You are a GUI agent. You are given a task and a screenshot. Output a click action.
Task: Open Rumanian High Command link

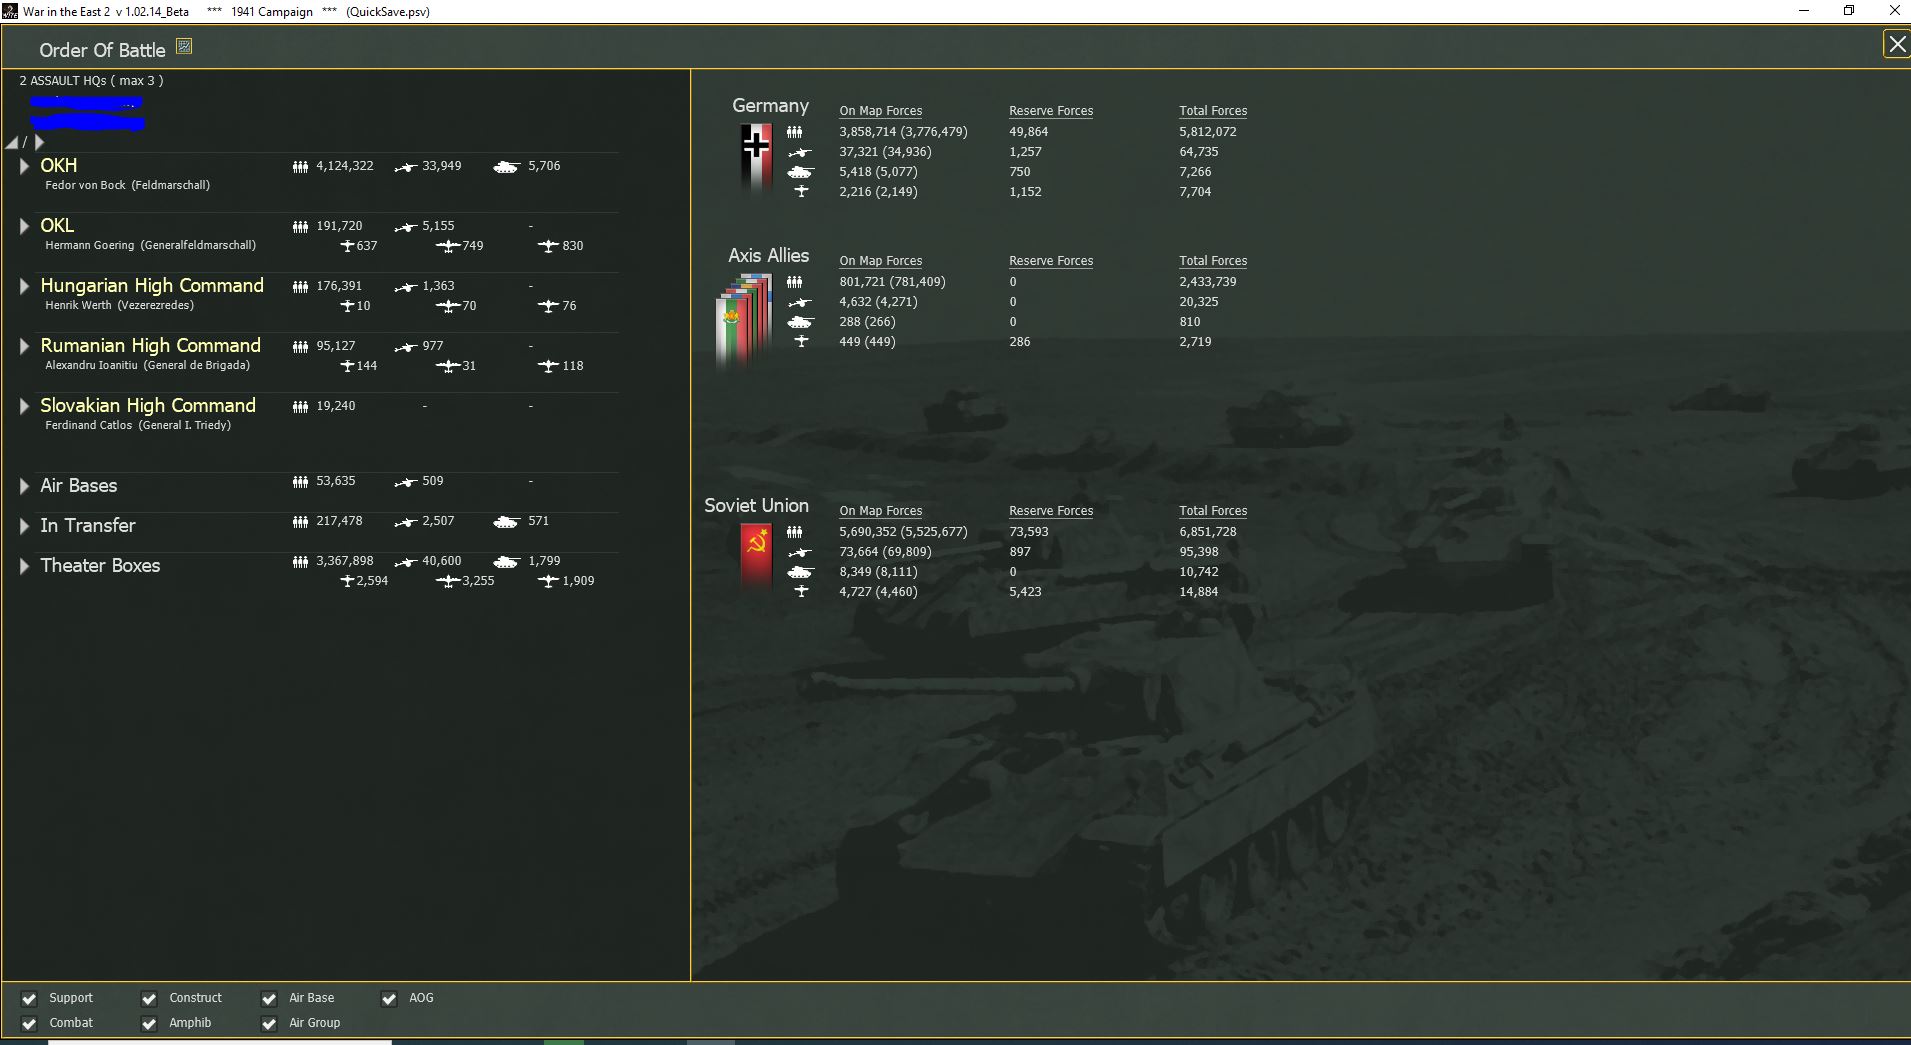click(x=150, y=345)
